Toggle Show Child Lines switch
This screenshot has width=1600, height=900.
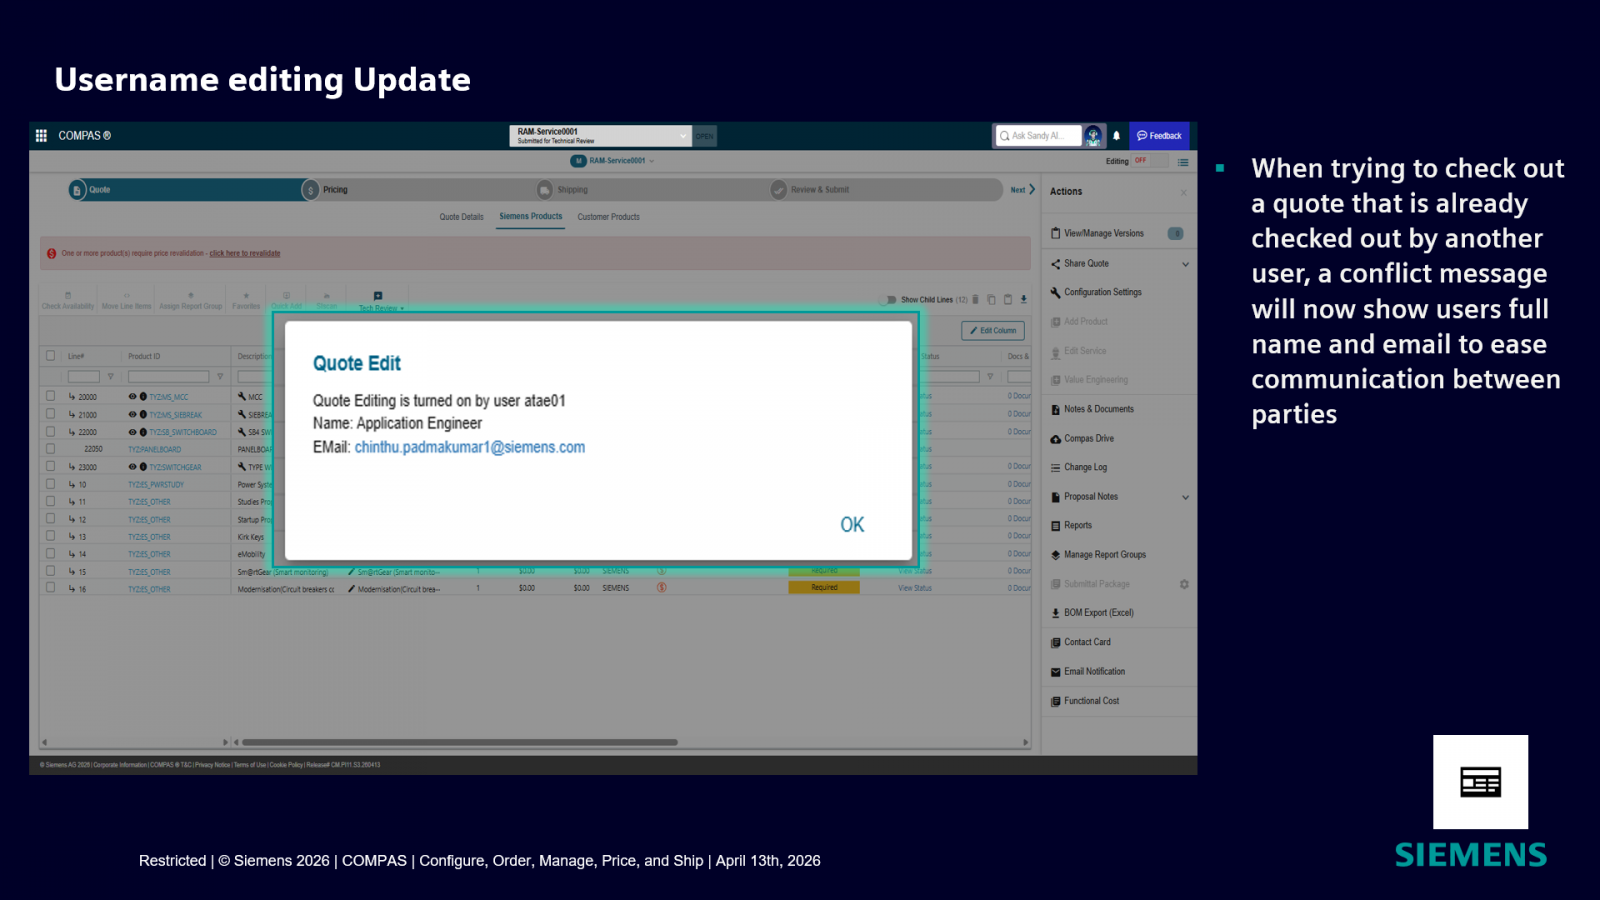coord(891,300)
